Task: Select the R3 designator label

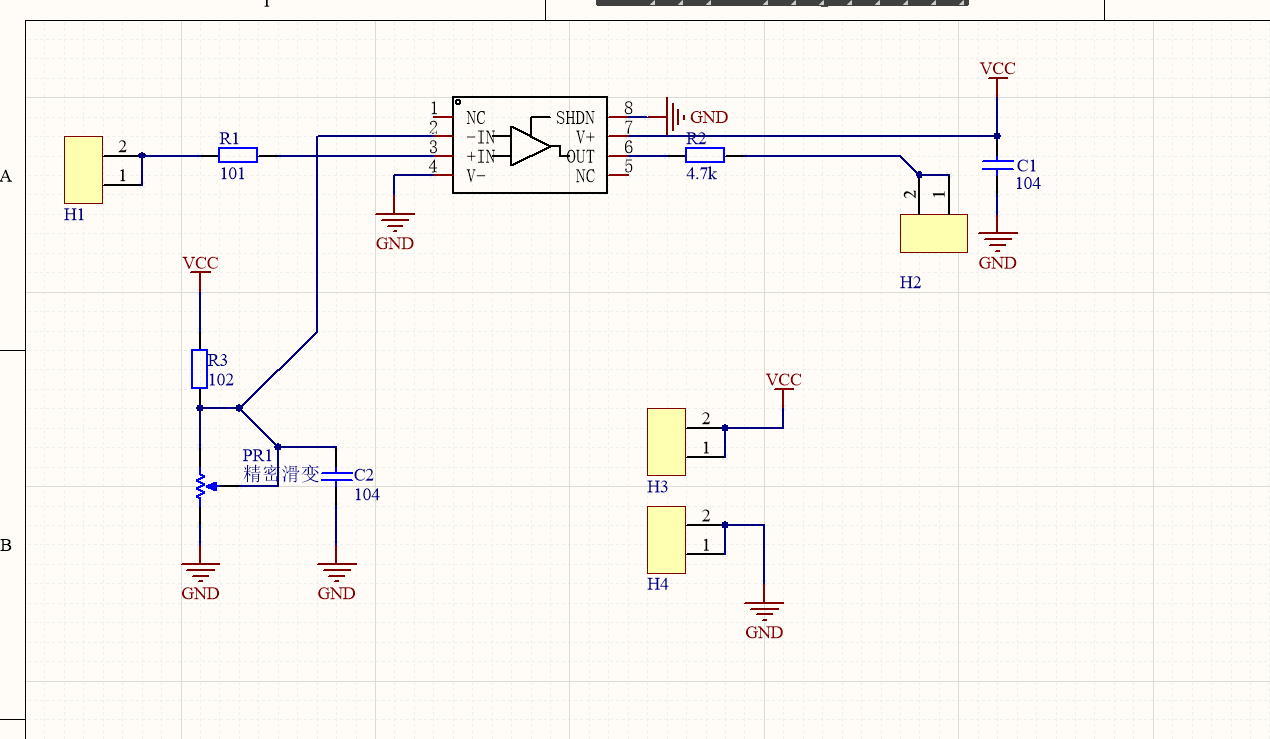Action: [x=218, y=360]
